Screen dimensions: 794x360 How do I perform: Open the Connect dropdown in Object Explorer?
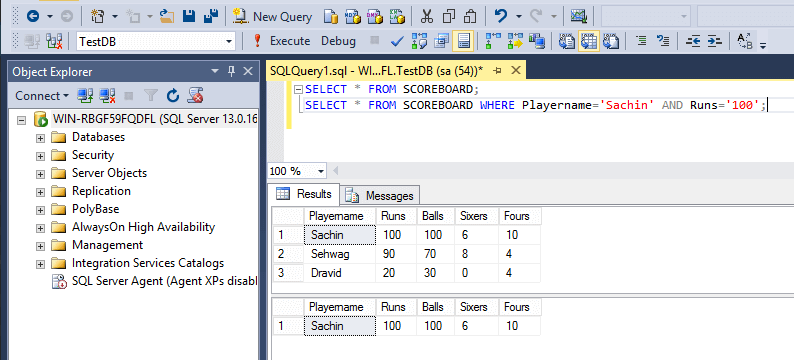click(x=43, y=96)
